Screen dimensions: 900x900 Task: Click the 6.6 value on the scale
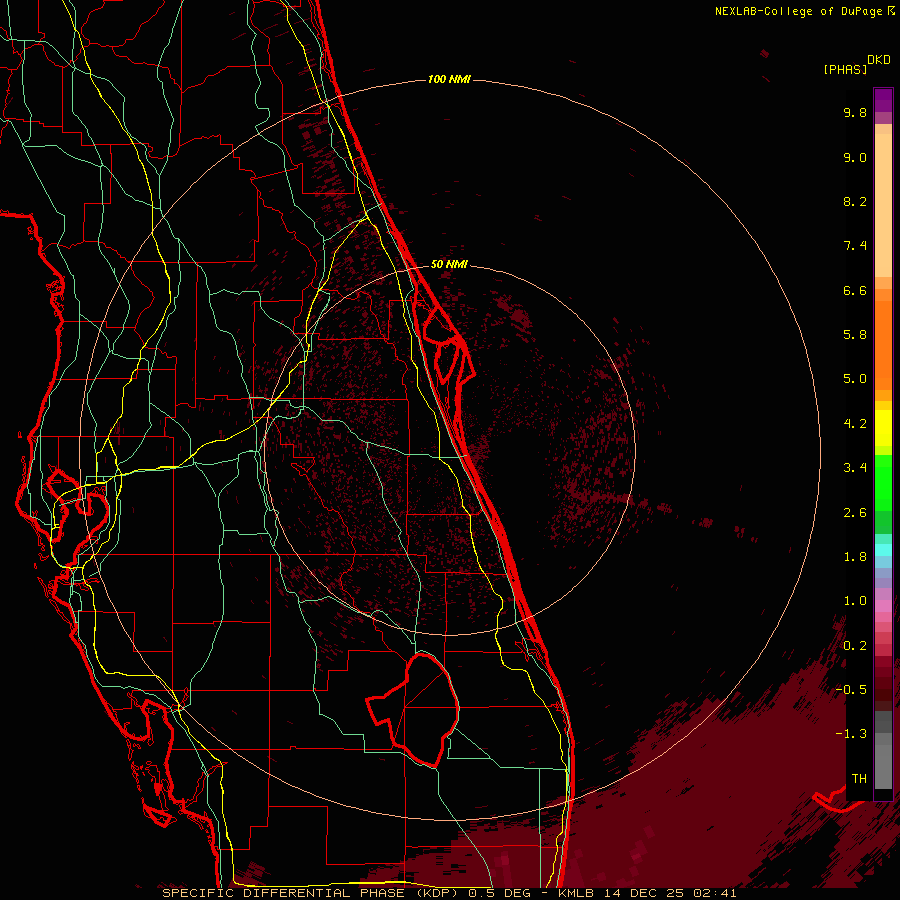(855, 291)
